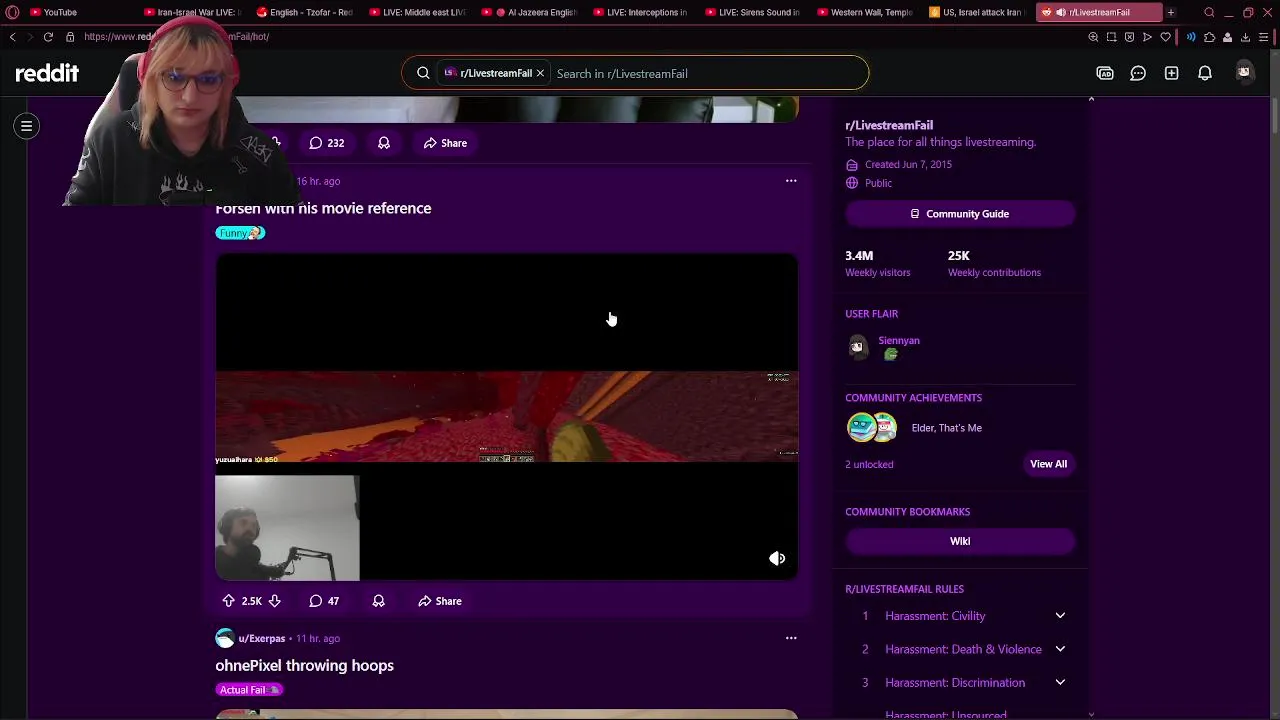Screen dimensions: 1280x720
Task: Open 47 comments on Forsen post
Action: coord(324,601)
